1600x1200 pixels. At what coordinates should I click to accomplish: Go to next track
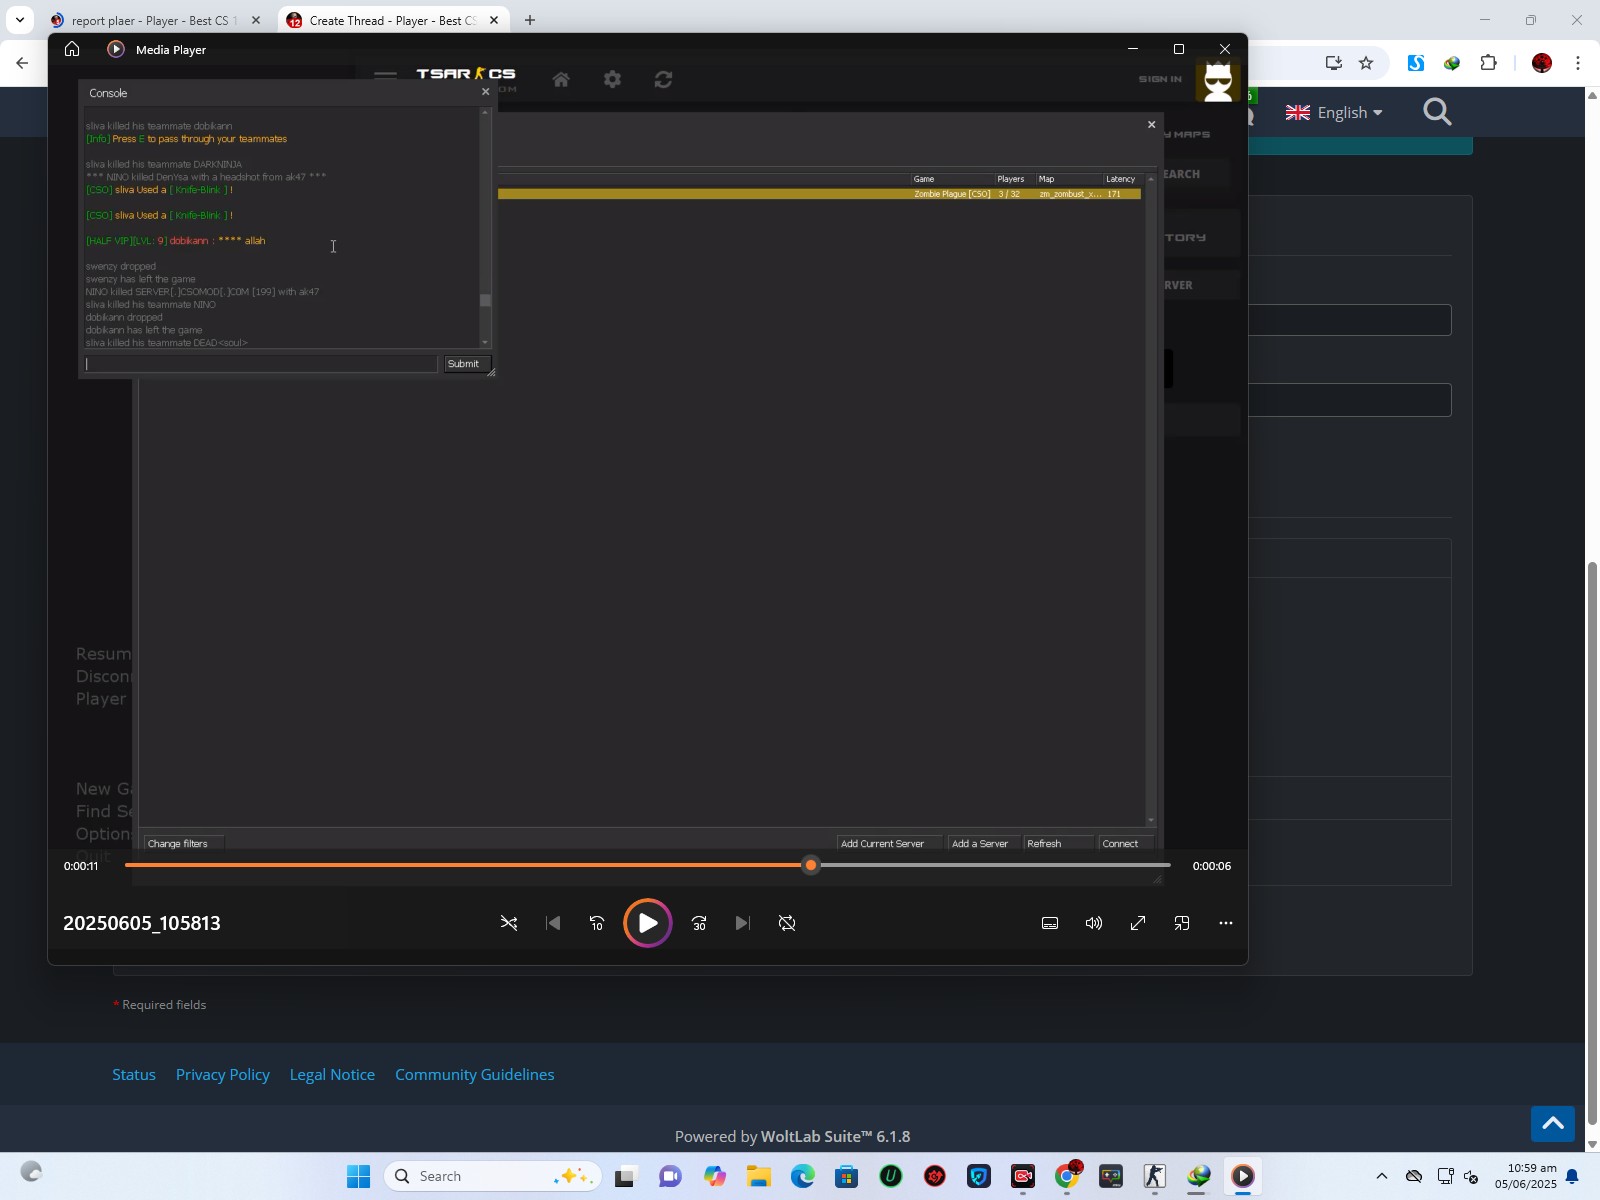[742, 923]
